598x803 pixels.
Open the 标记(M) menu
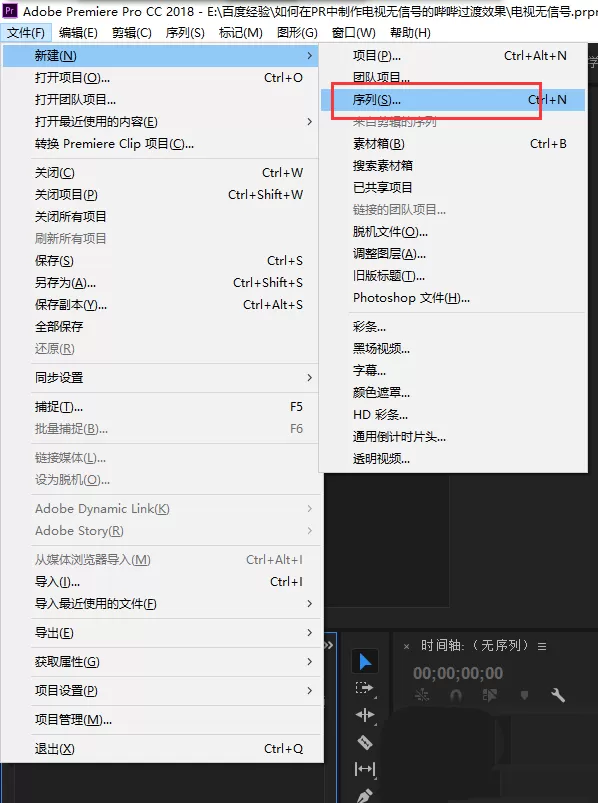point(241,33)
